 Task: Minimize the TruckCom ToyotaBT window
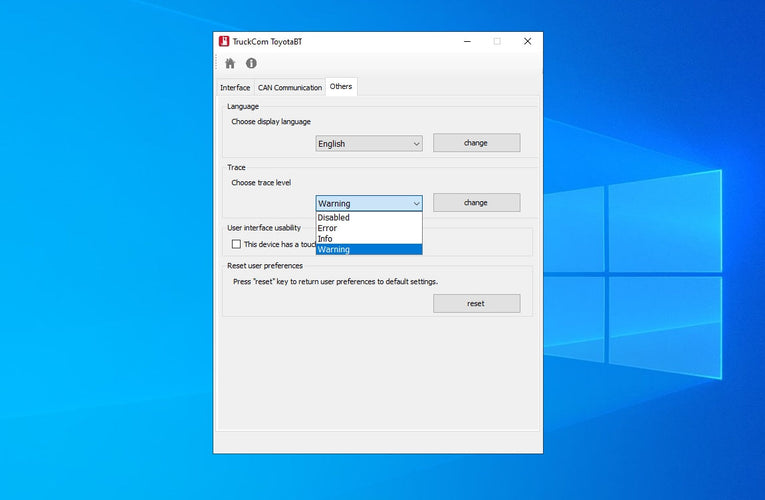pos(467,41)
